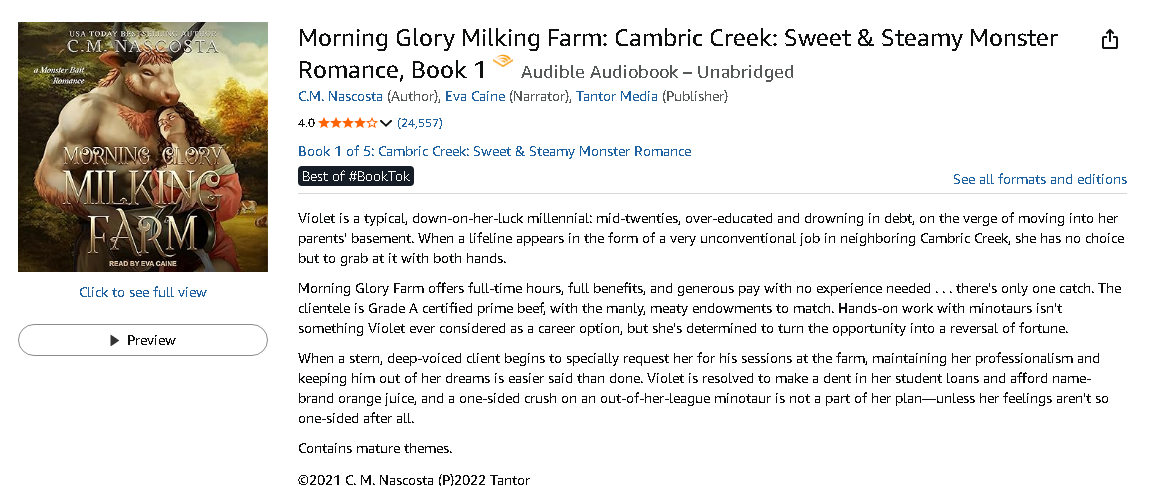Click the Milking Farm book cover image
The image size is (1158, 486).
tap(143, 147)
